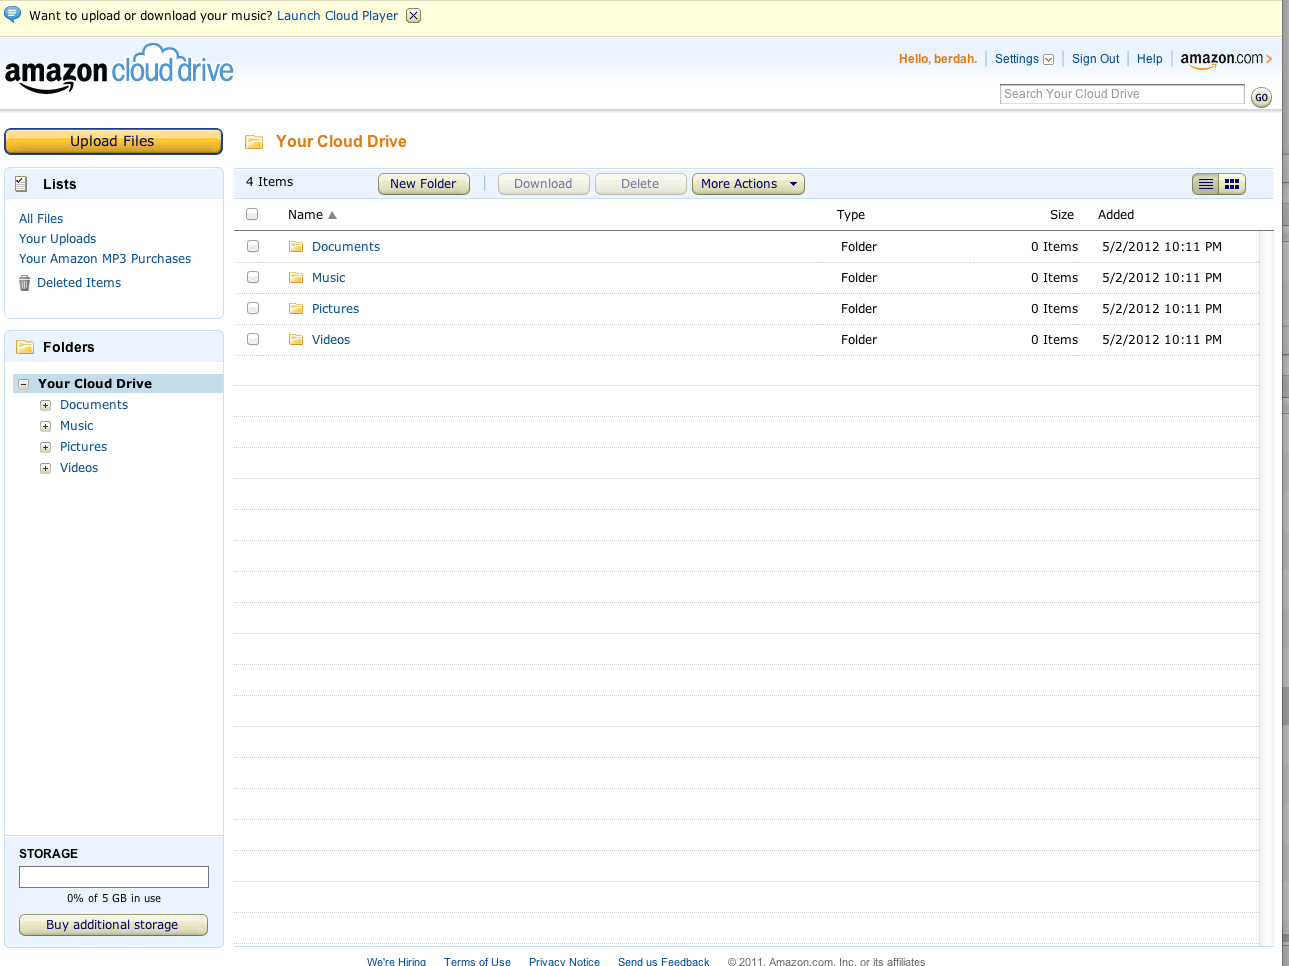Click the file list vertical scrollbar
This screenshot has height=966, width=1289.
(x=1265, y=588)
